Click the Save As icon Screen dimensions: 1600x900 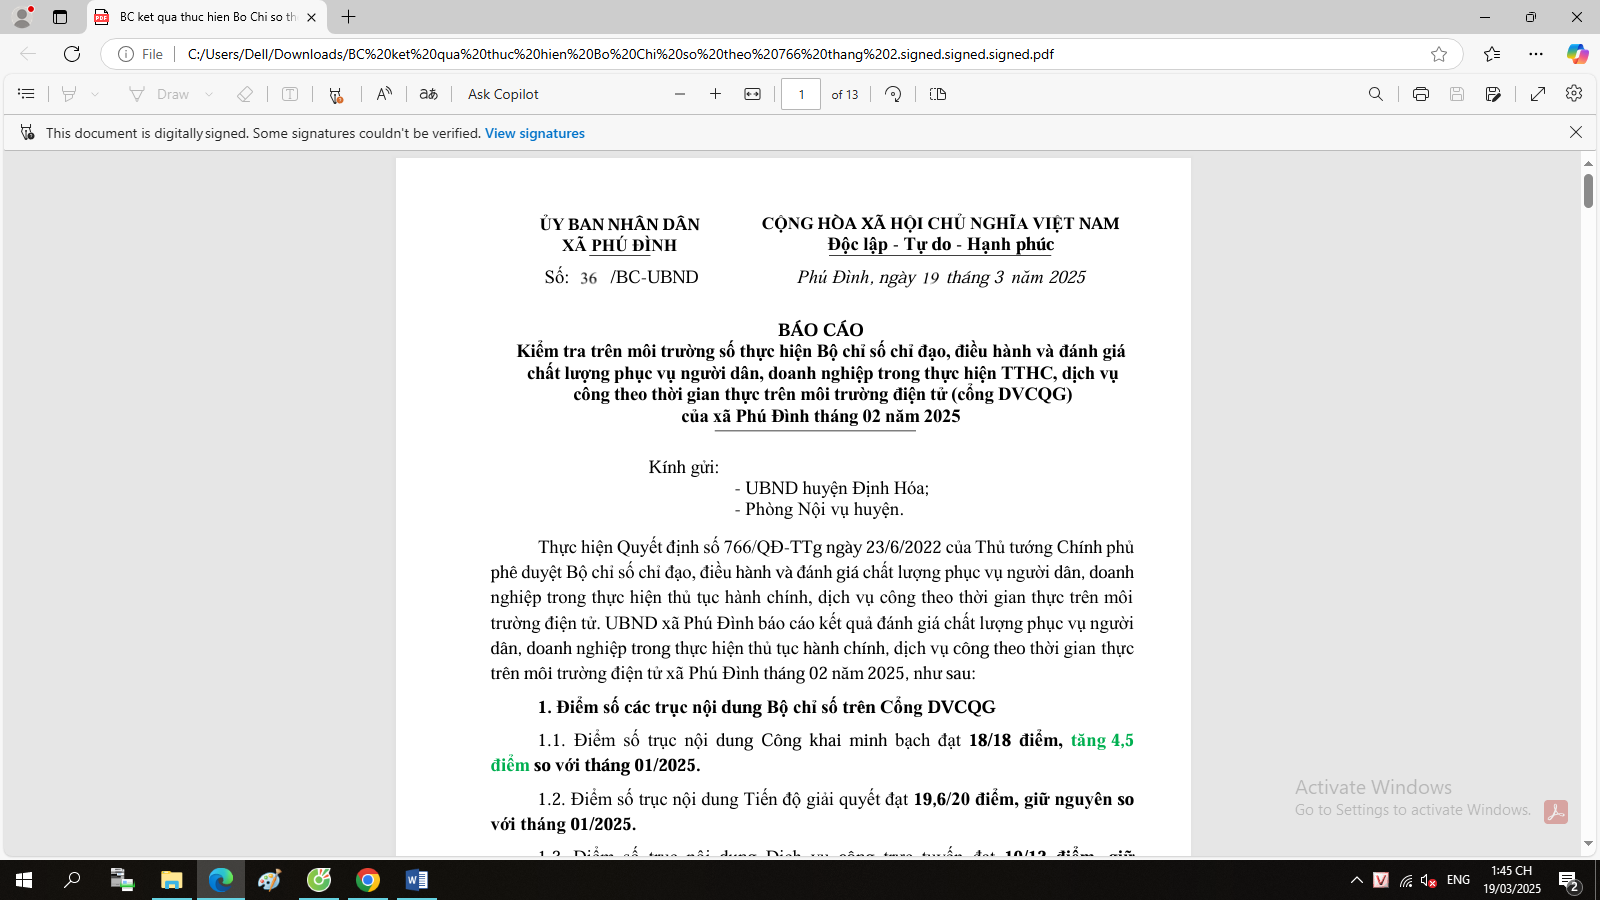click(x=1493, y=94)
